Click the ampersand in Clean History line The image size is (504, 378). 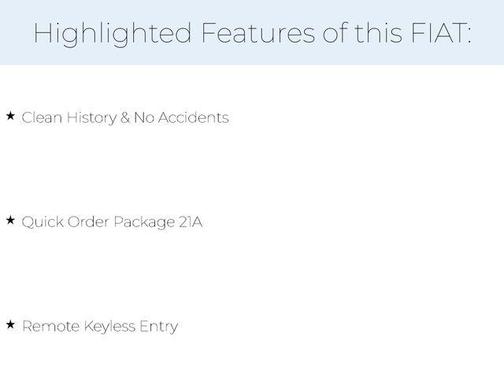click(125, 118)
